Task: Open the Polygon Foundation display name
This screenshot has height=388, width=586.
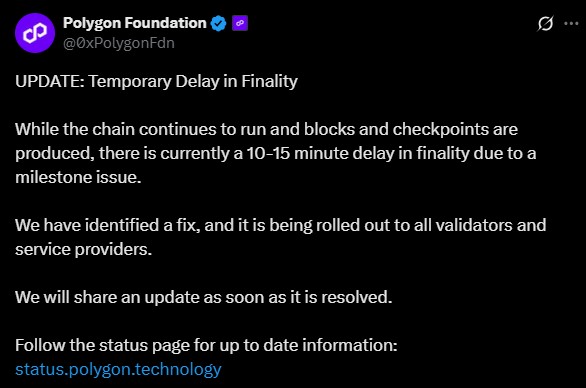Action: coord(135,23)
